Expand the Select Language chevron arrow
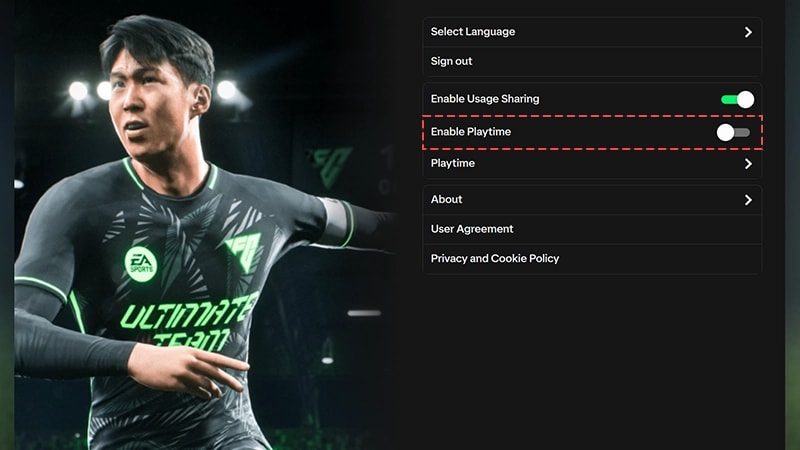This screenshot has width=800, height=450. [748, 32]
